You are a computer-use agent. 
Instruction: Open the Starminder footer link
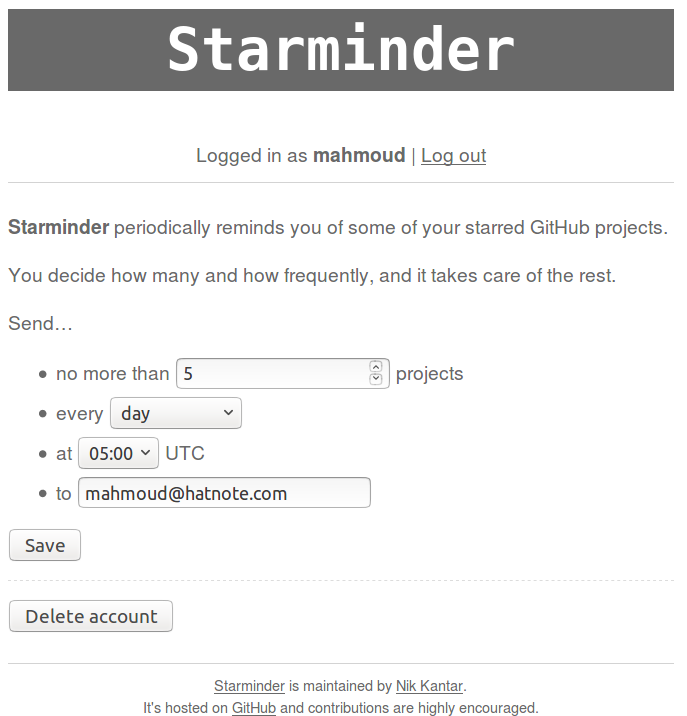(249, 686)
